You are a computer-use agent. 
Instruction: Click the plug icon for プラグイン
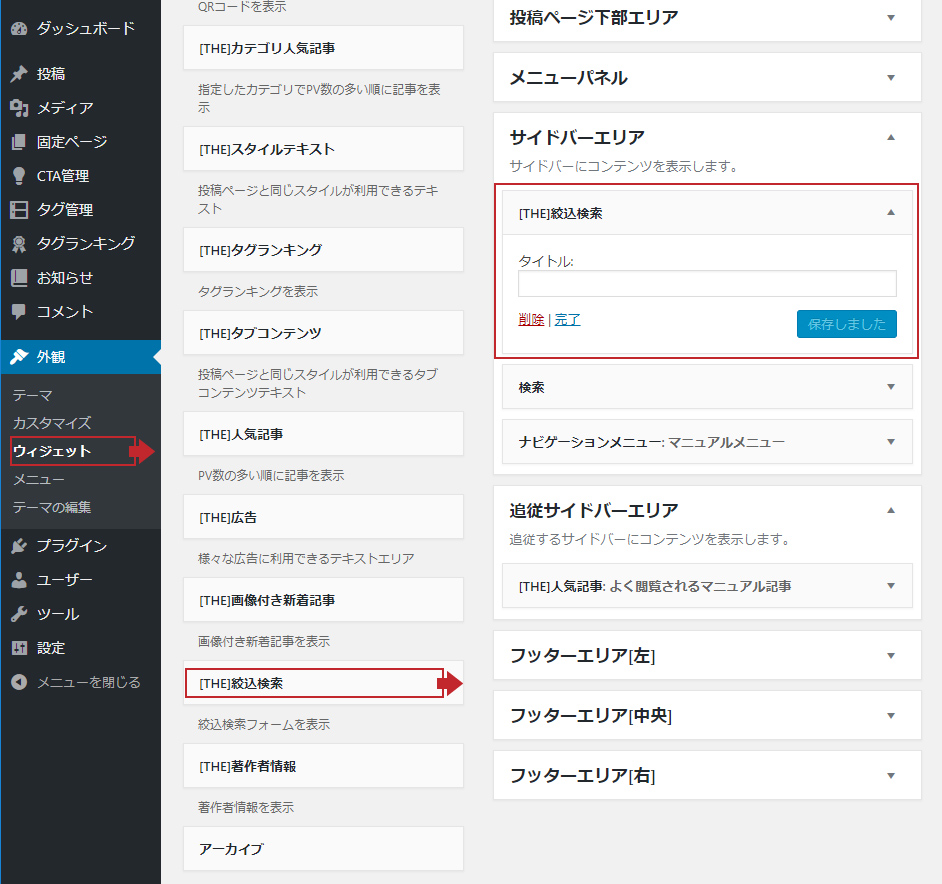(19, 546)
